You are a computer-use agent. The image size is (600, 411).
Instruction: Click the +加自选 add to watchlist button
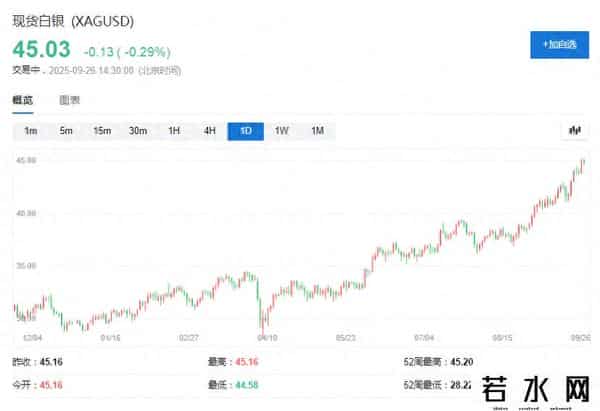coord(559,45)
